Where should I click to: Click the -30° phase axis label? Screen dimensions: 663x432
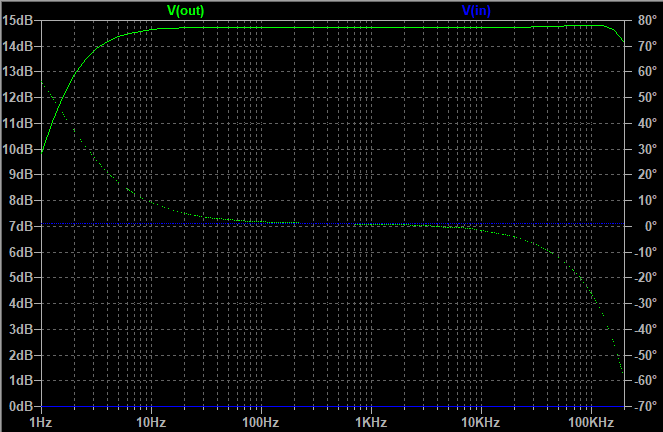[645, 303]
